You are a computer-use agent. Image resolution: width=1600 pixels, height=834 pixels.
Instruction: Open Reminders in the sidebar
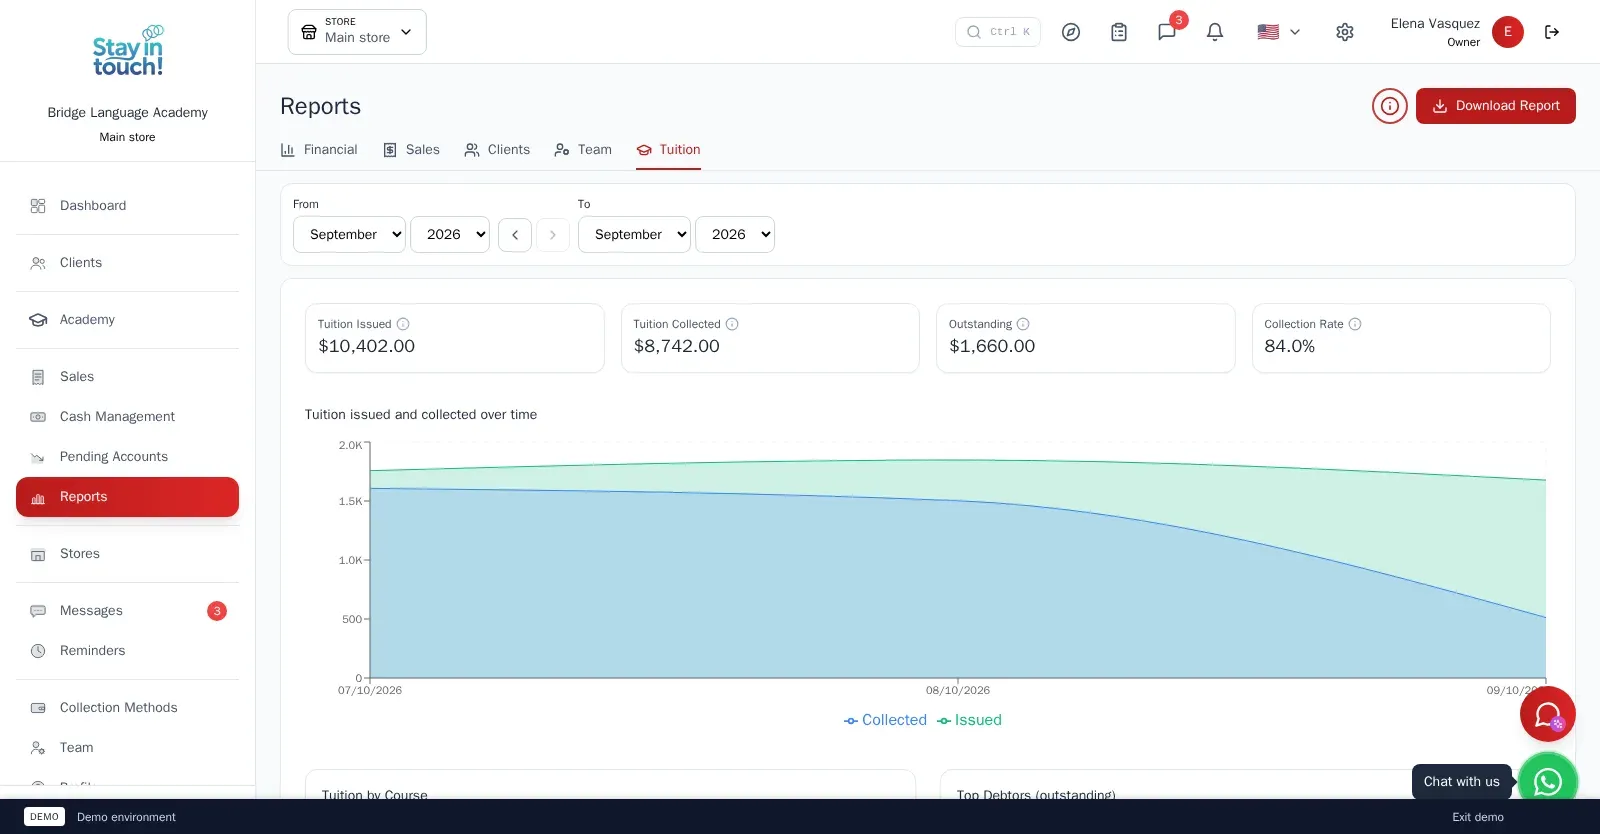[x=128, y=651]
